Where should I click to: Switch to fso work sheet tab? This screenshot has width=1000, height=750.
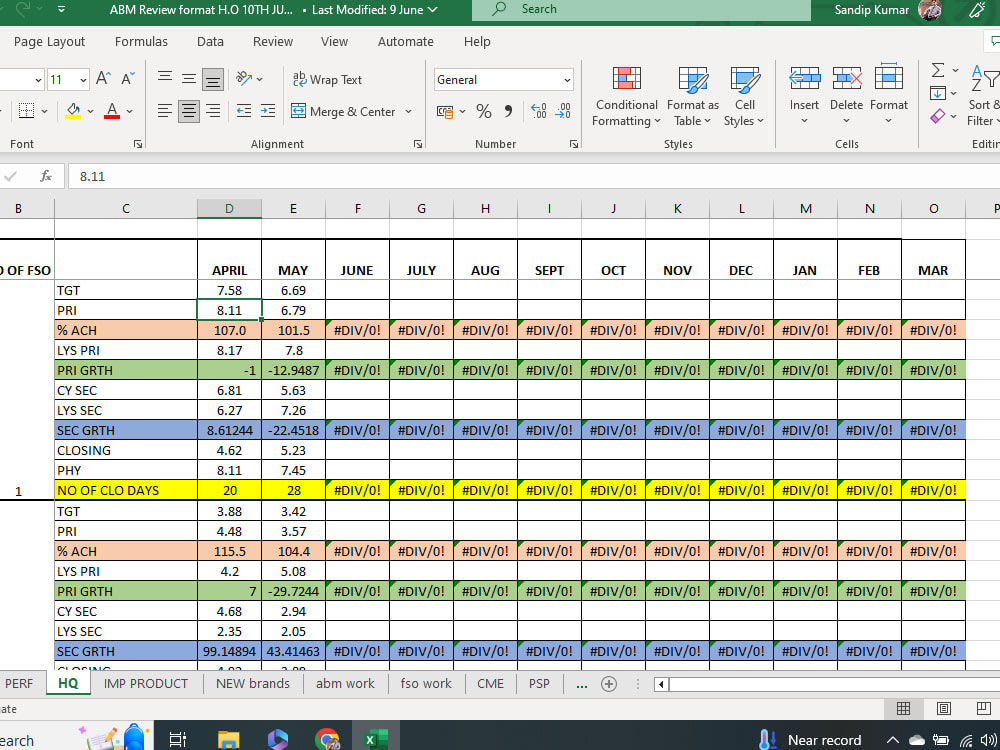tap(426, 684)
